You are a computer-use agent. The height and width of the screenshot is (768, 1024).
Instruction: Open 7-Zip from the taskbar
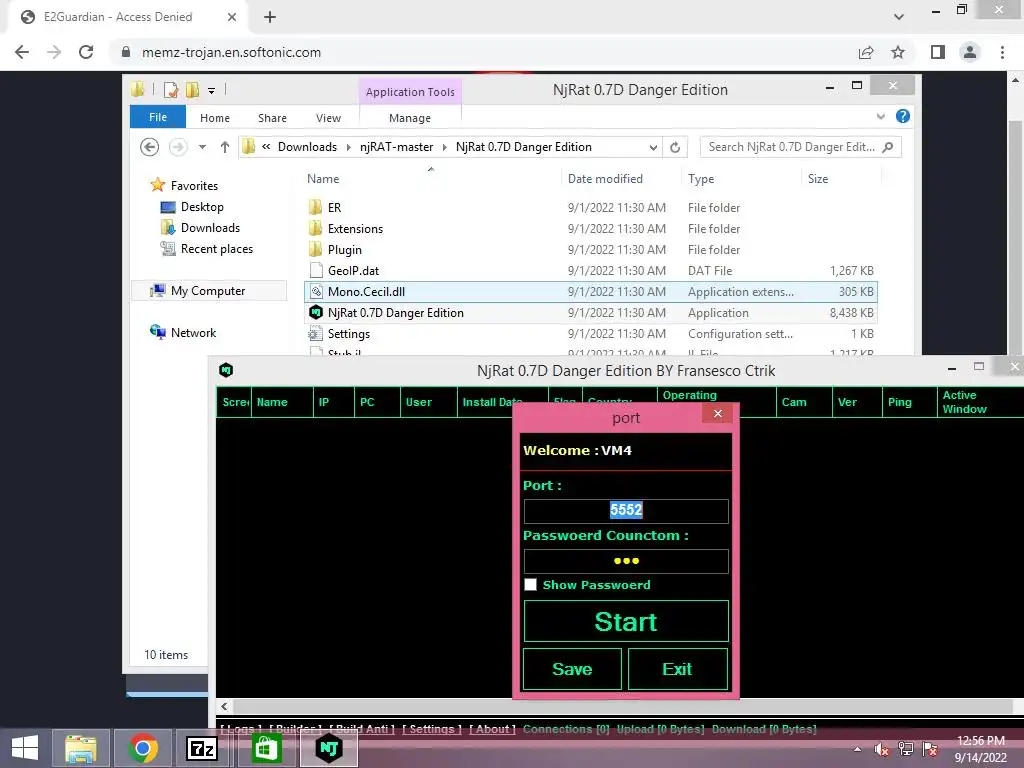pyautogui.click(x=201, y=748)
